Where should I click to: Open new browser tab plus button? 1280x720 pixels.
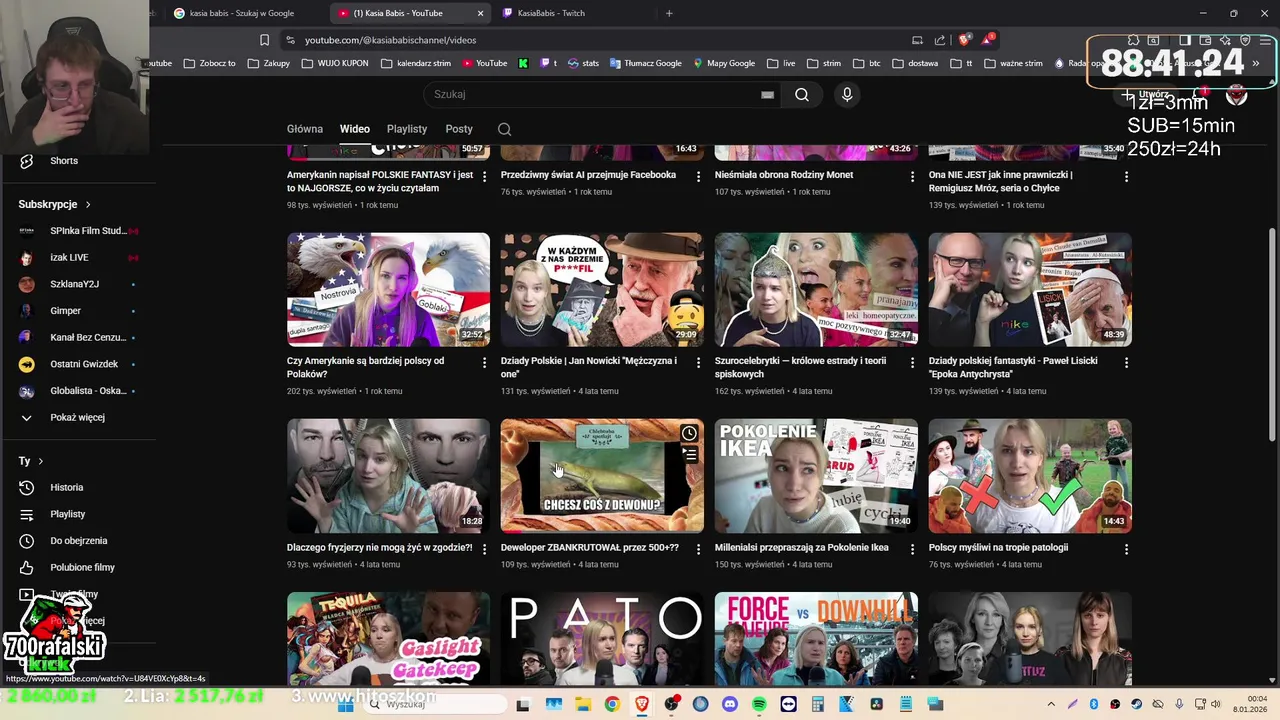click(669, 13)
